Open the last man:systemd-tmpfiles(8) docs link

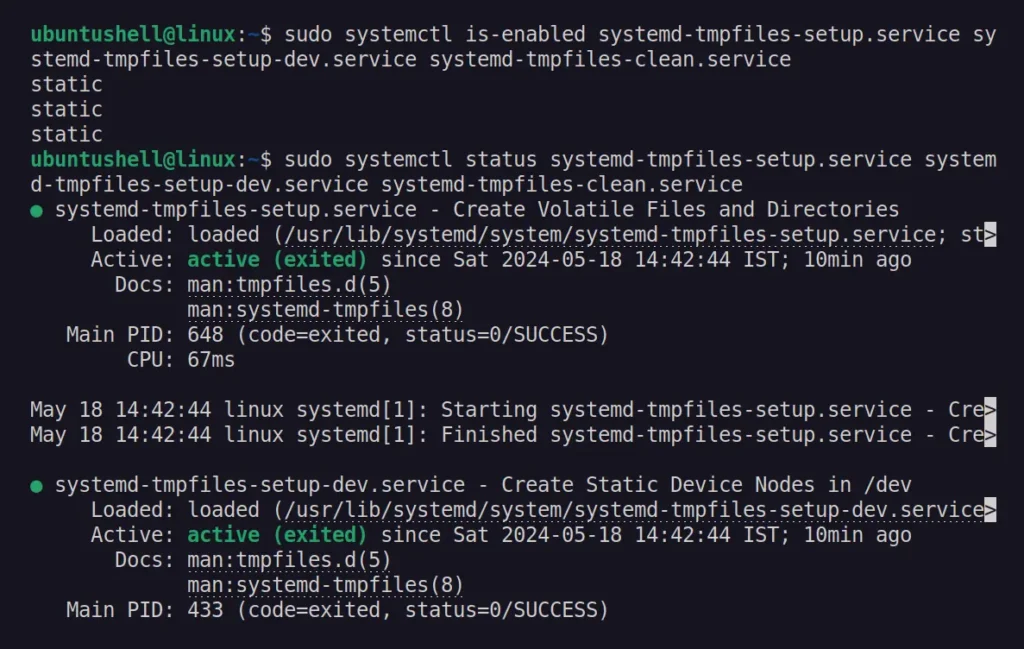coord(325,585)
